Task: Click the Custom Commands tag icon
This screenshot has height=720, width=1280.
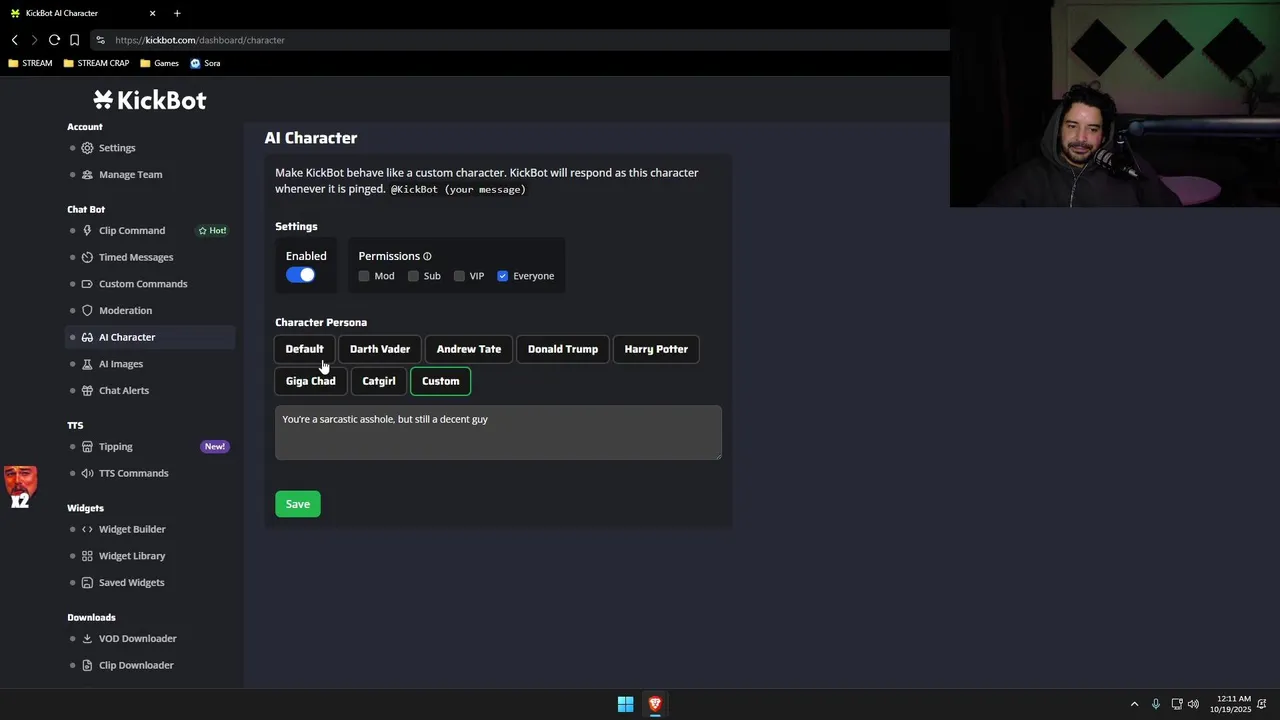Action: click(x=87, y=284)
